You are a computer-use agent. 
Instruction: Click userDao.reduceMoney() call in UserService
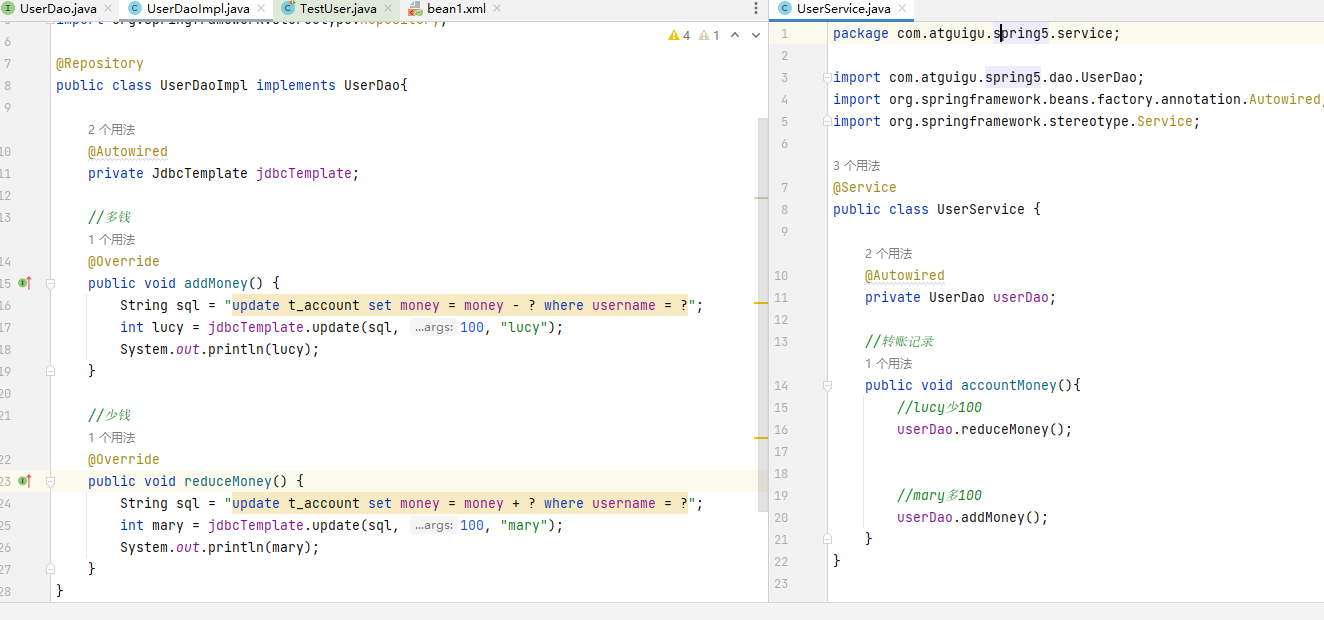click(985, 429)
